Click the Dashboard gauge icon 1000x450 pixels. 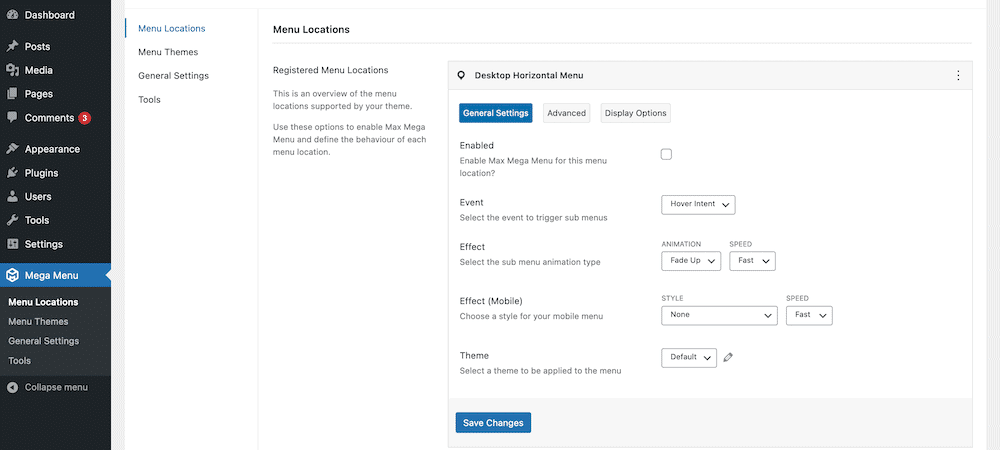coord(12,15)
